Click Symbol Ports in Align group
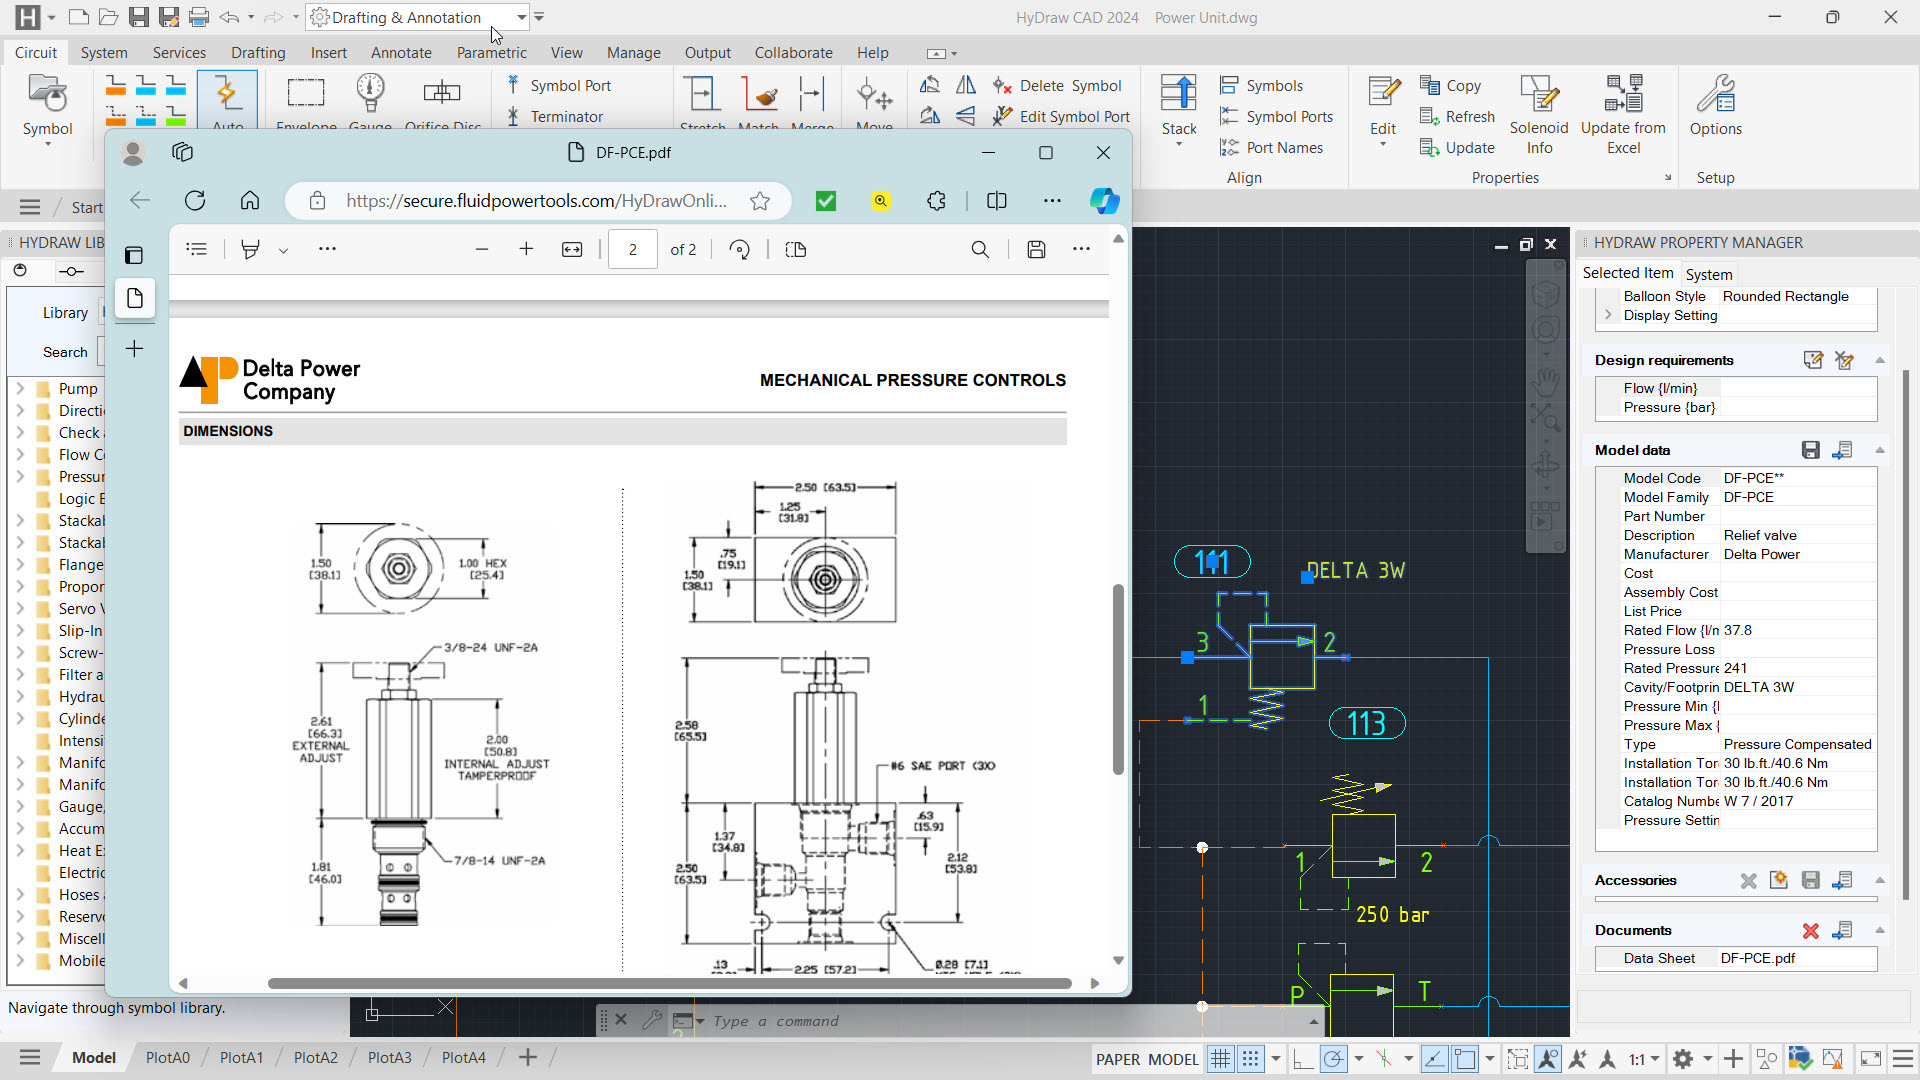This screenshot has width=1920, height=1080. click(x=1276, y=117)
